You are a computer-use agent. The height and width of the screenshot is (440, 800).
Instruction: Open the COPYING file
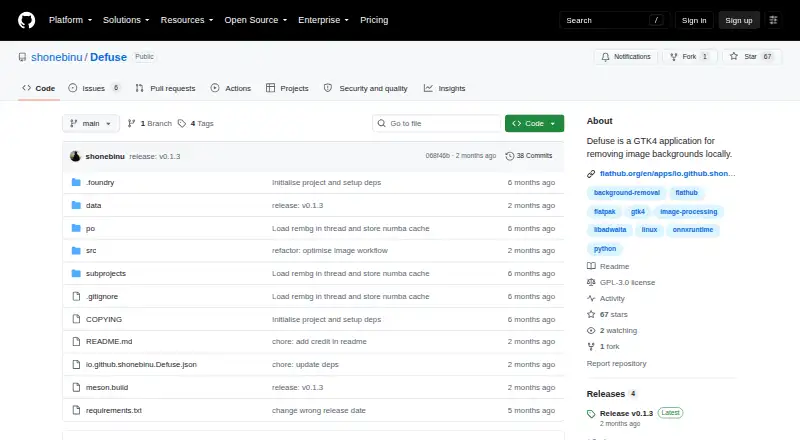[104, 320]
